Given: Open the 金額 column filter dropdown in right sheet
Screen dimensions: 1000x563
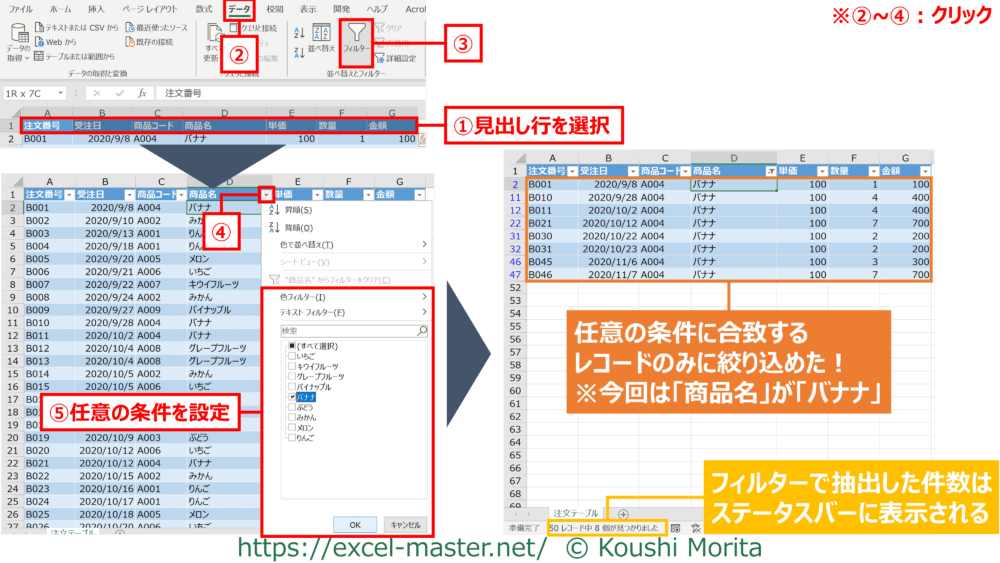Looking at the screenshot, I should pyautogui.click(x=926, y=171).
